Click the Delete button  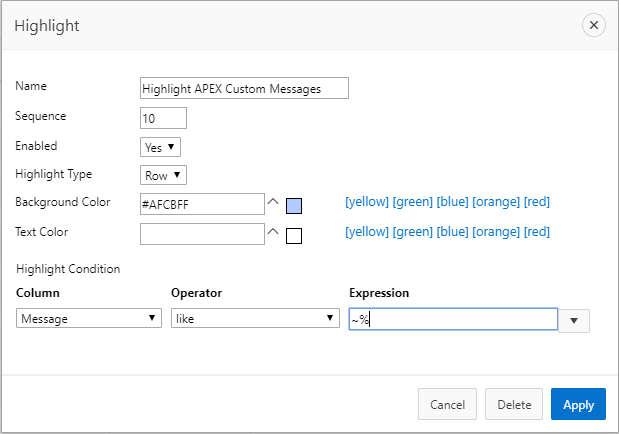pos(514,404)
